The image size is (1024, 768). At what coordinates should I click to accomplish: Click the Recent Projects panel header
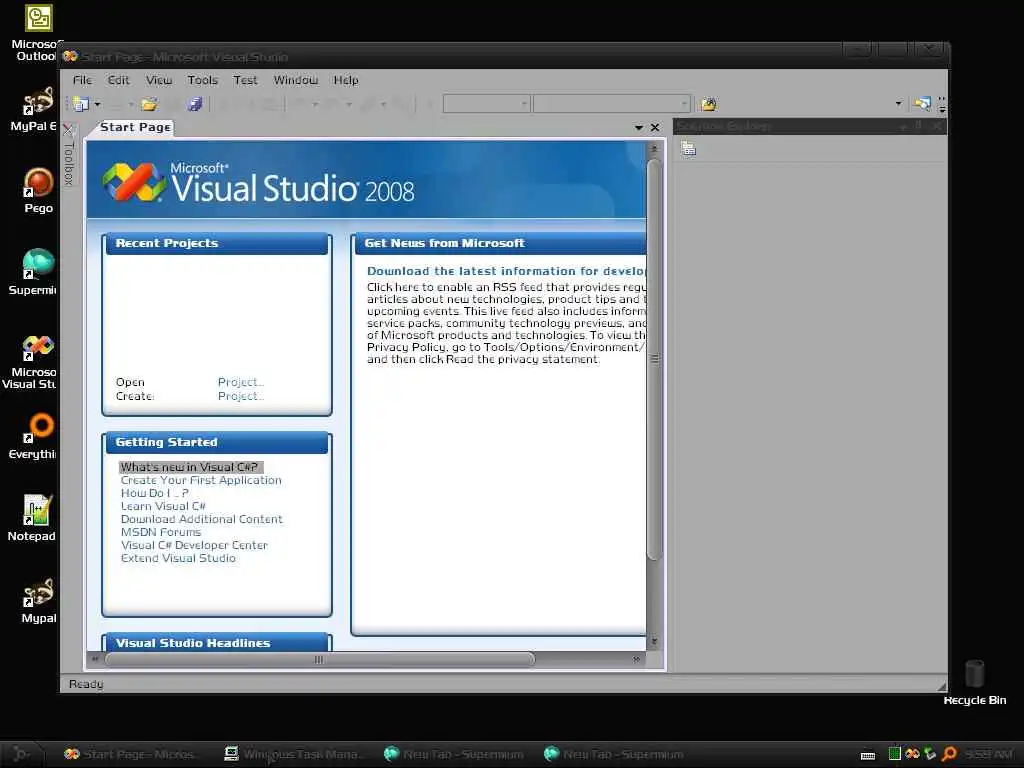[x=217, y=243]
